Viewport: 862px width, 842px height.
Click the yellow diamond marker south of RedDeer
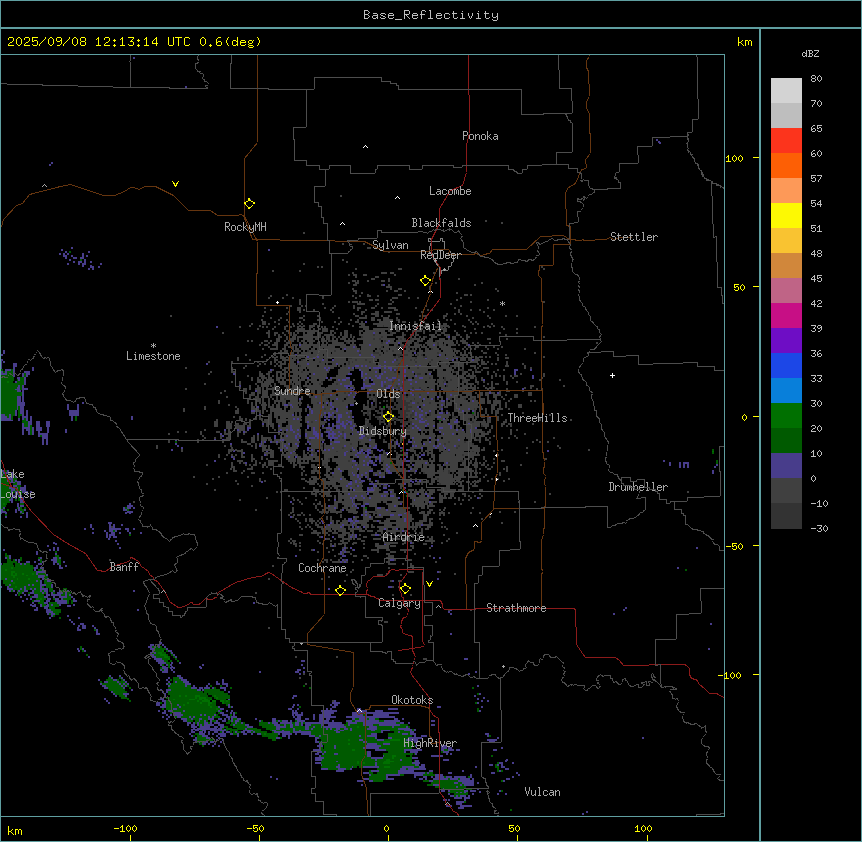425,281
